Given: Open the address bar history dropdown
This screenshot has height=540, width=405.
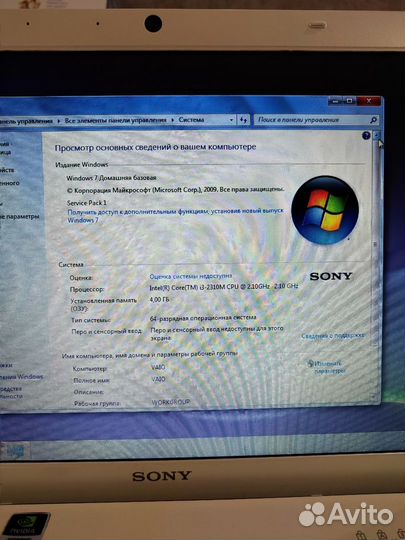Looking at the screenshot, I should 231,120.
